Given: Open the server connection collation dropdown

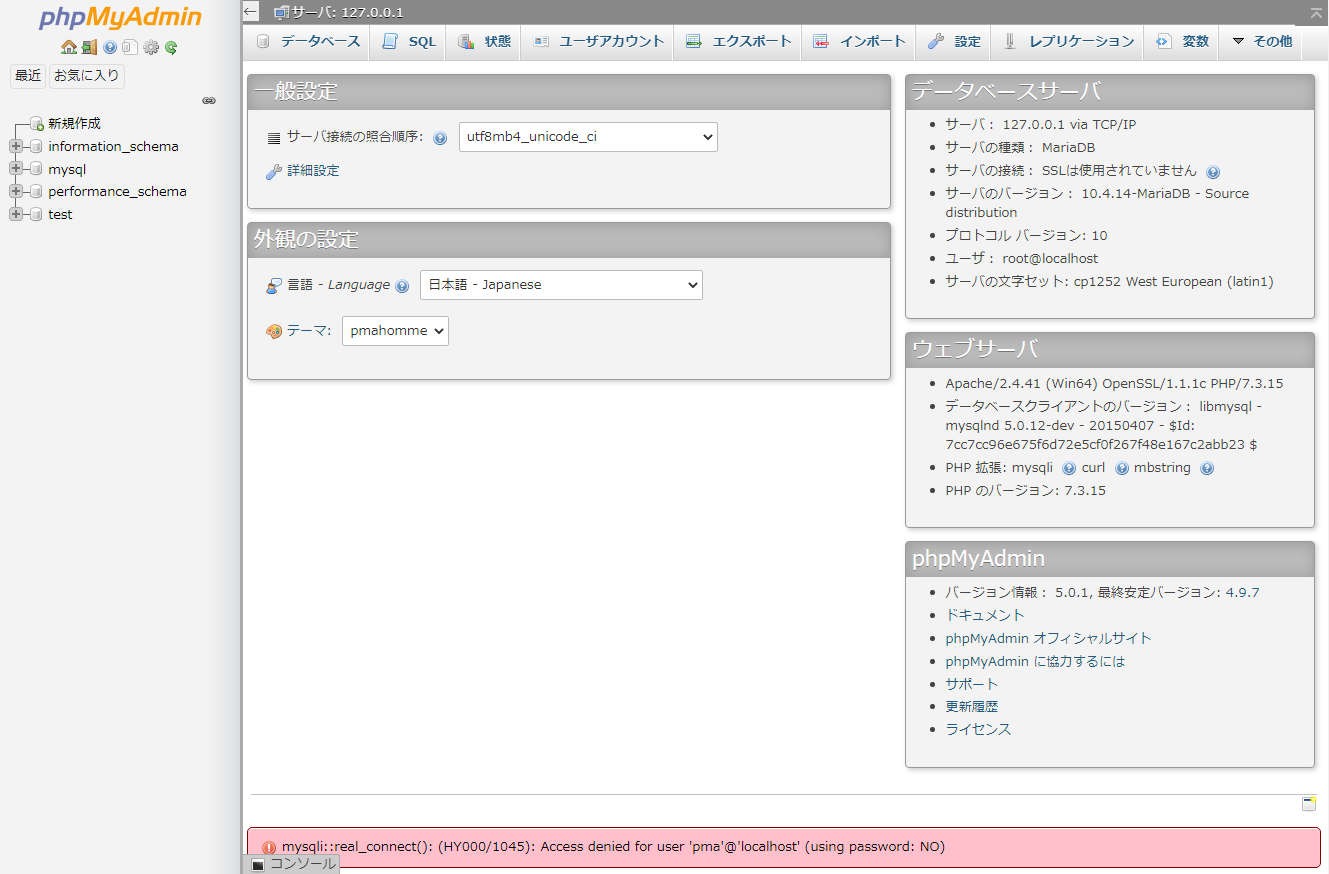Looking at the screenshot, I should pos(588,137).
